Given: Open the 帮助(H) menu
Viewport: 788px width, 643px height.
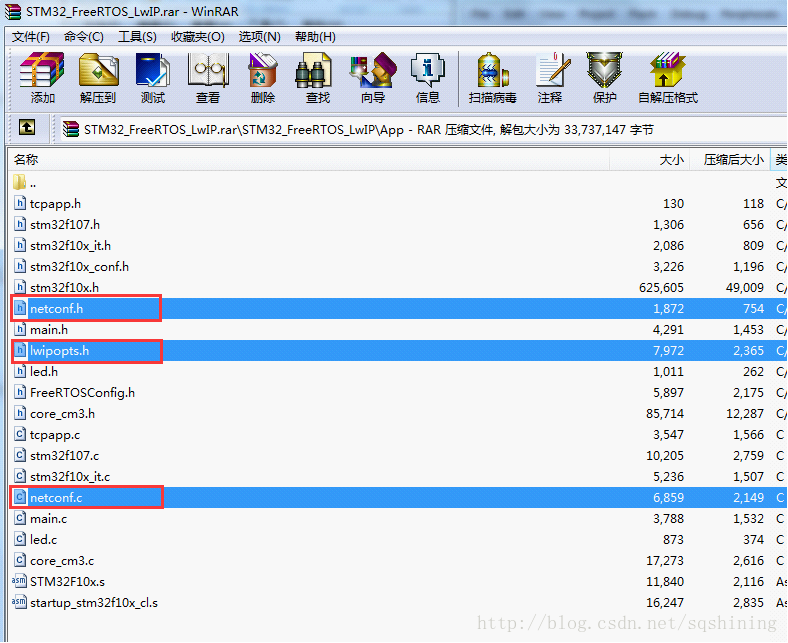Looking at the screenshot, I should (x=315, y=37).
